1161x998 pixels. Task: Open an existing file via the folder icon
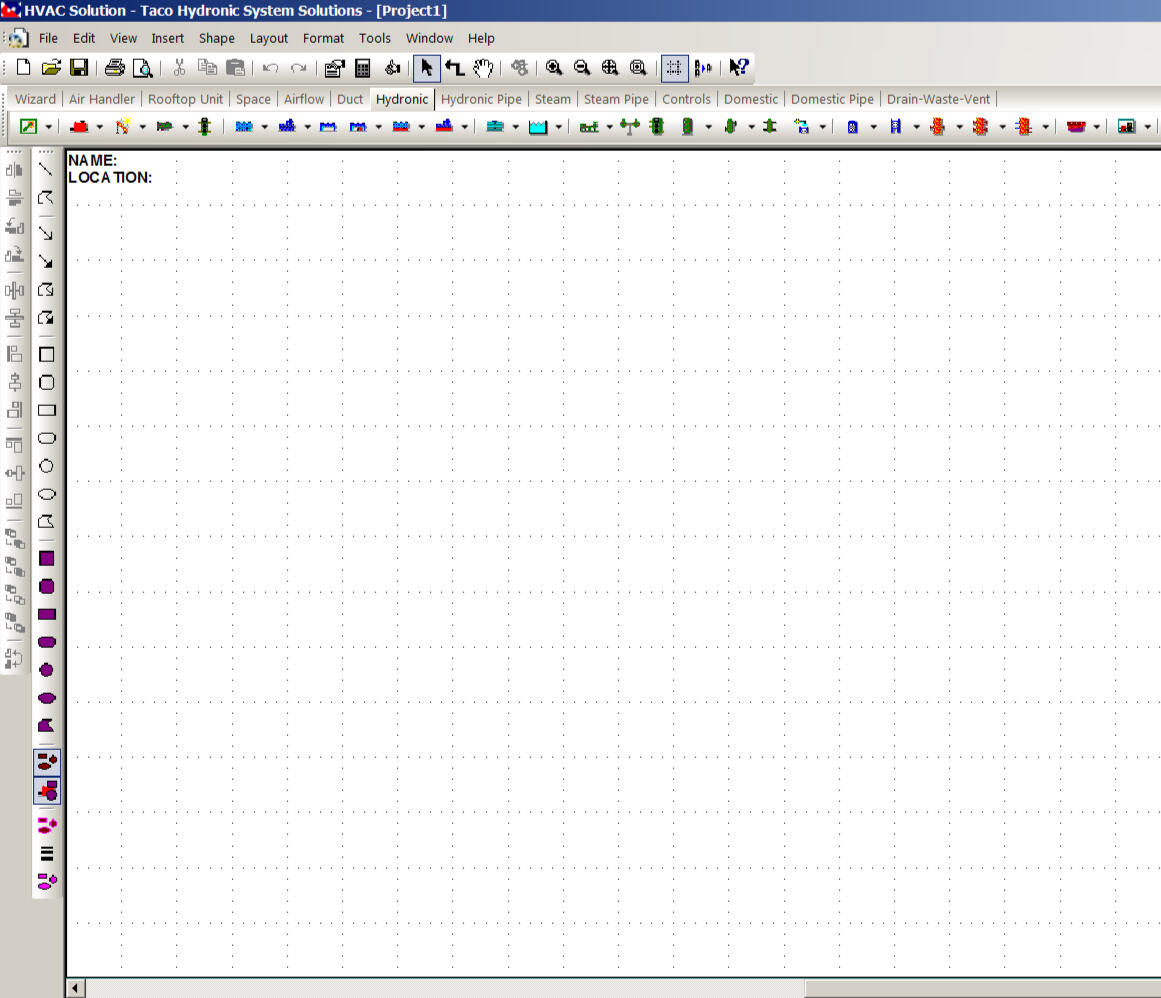[51, 67]
